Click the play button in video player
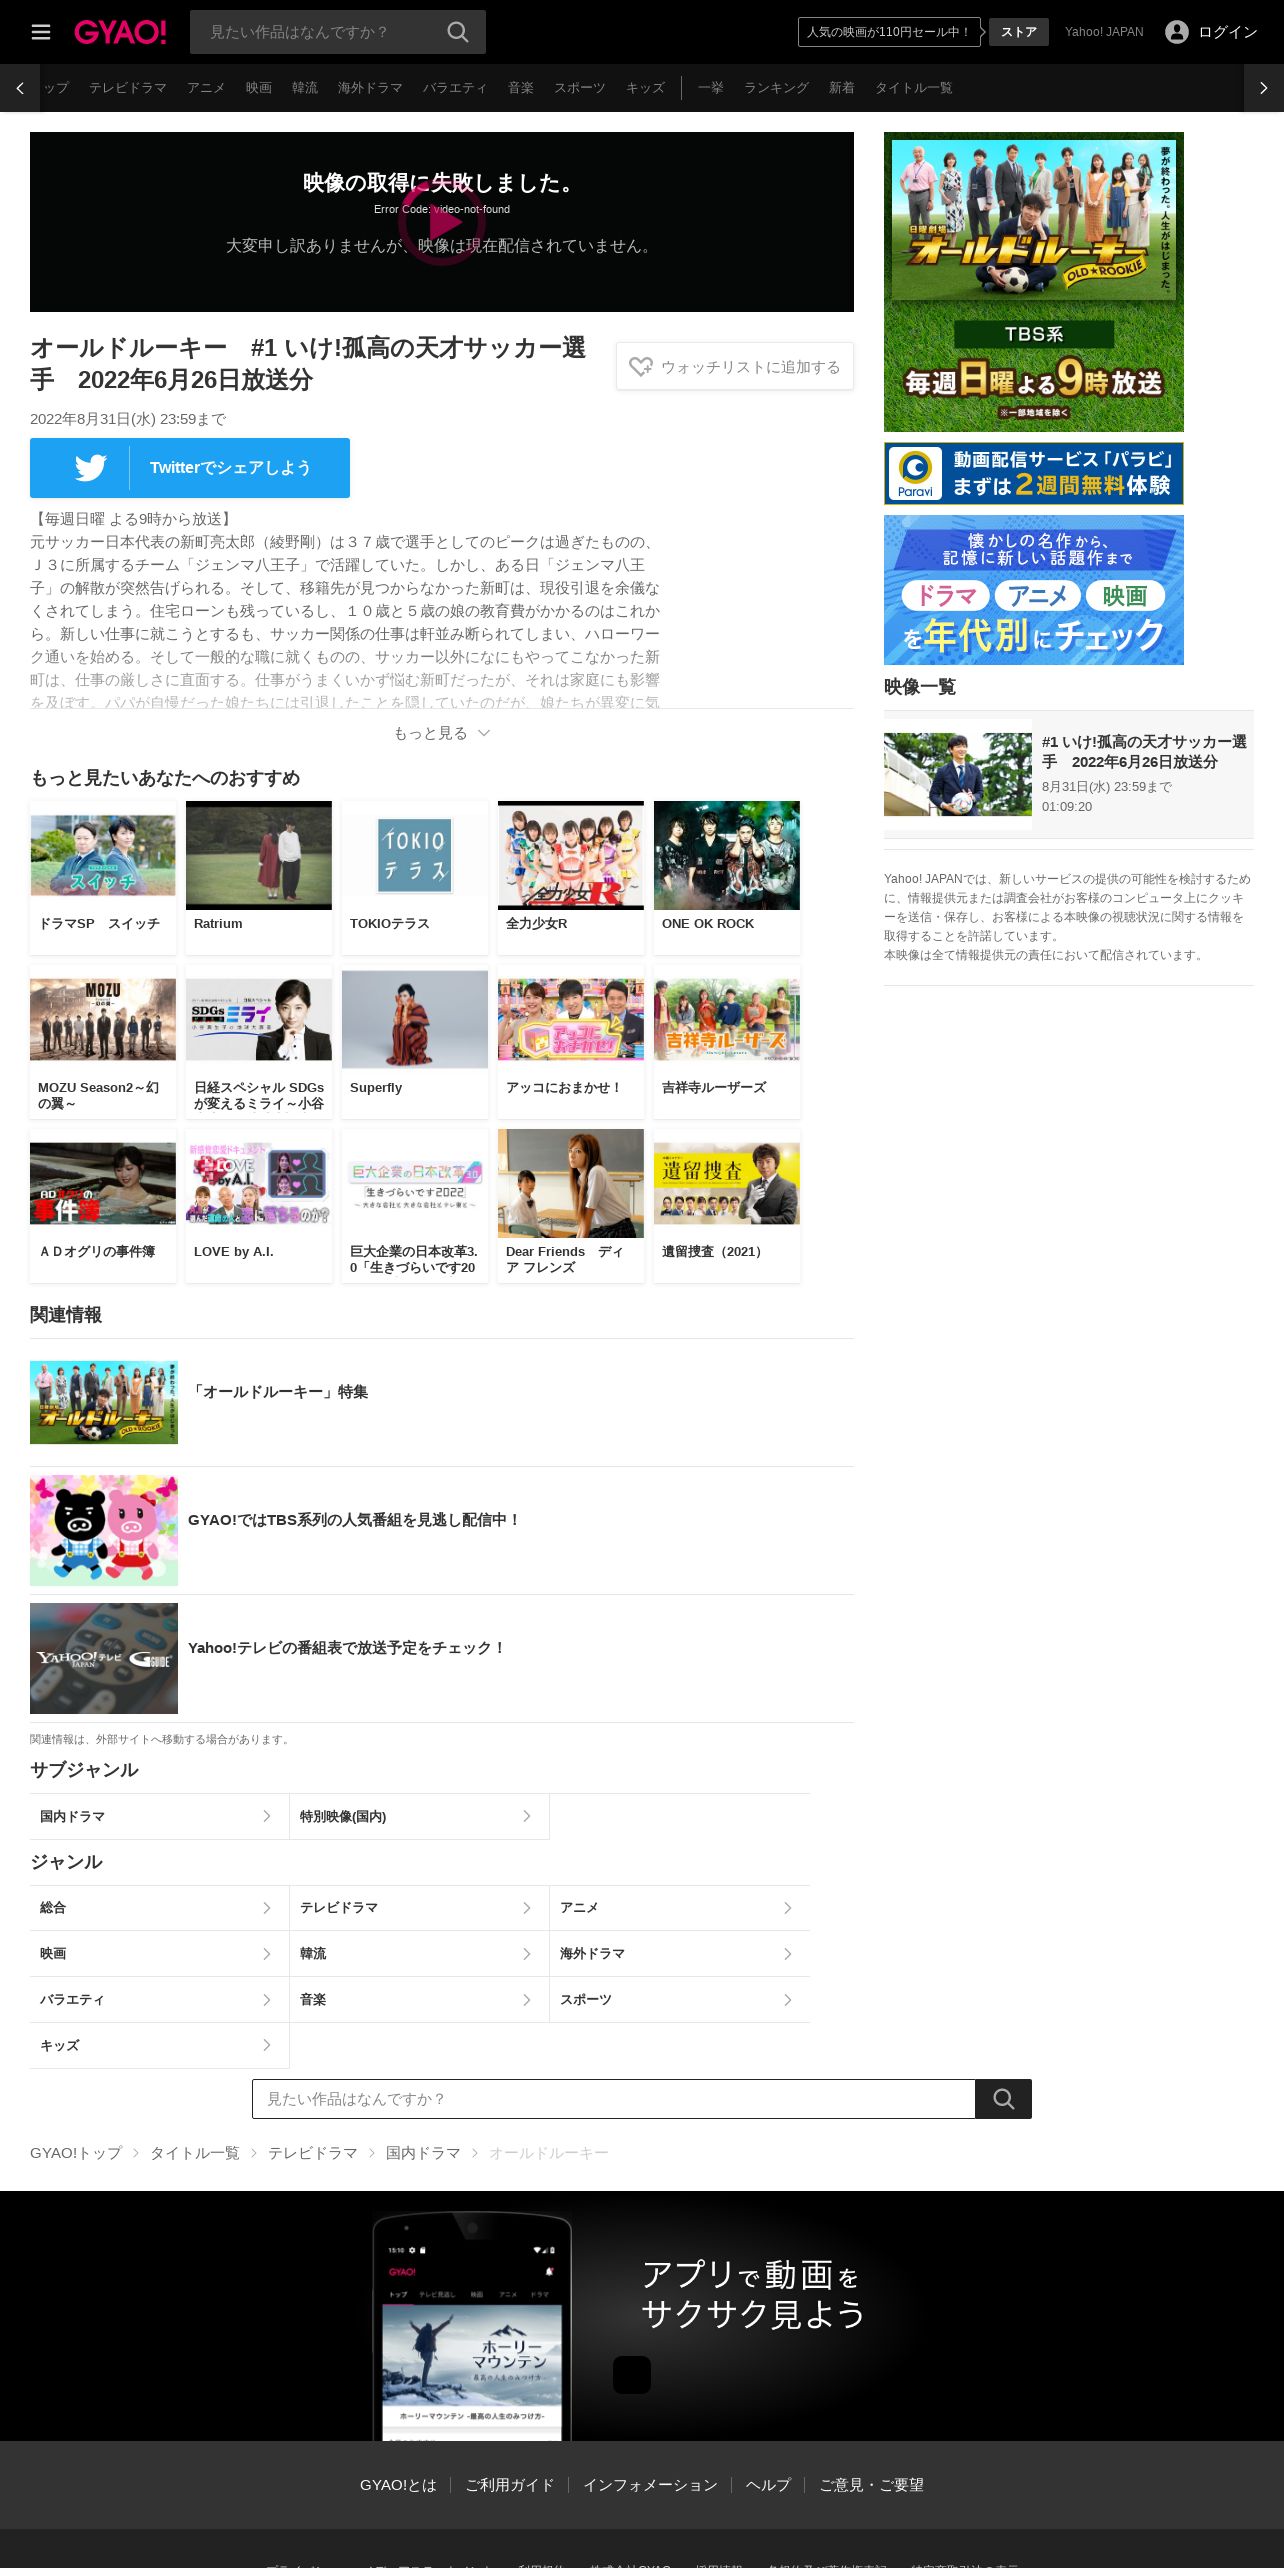Viewport: 1284px width, 2568px height. tap(442, 222)
